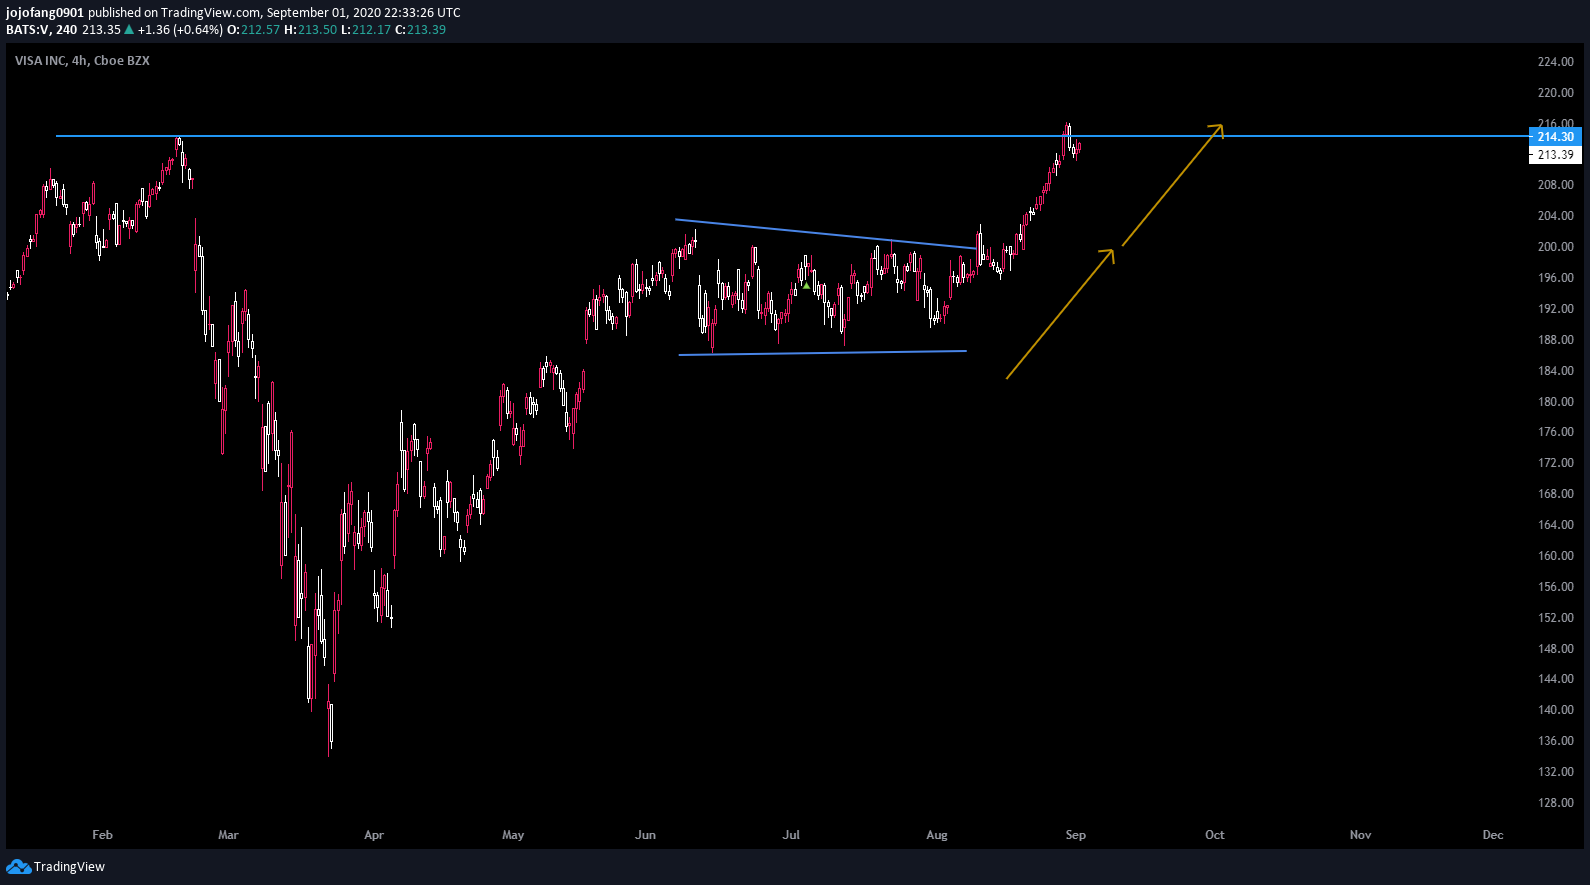Click the 204.00 price axis label
The width and height of the screenshot is (1590, 885).
pyautogui.click(x=1555, y=216)
